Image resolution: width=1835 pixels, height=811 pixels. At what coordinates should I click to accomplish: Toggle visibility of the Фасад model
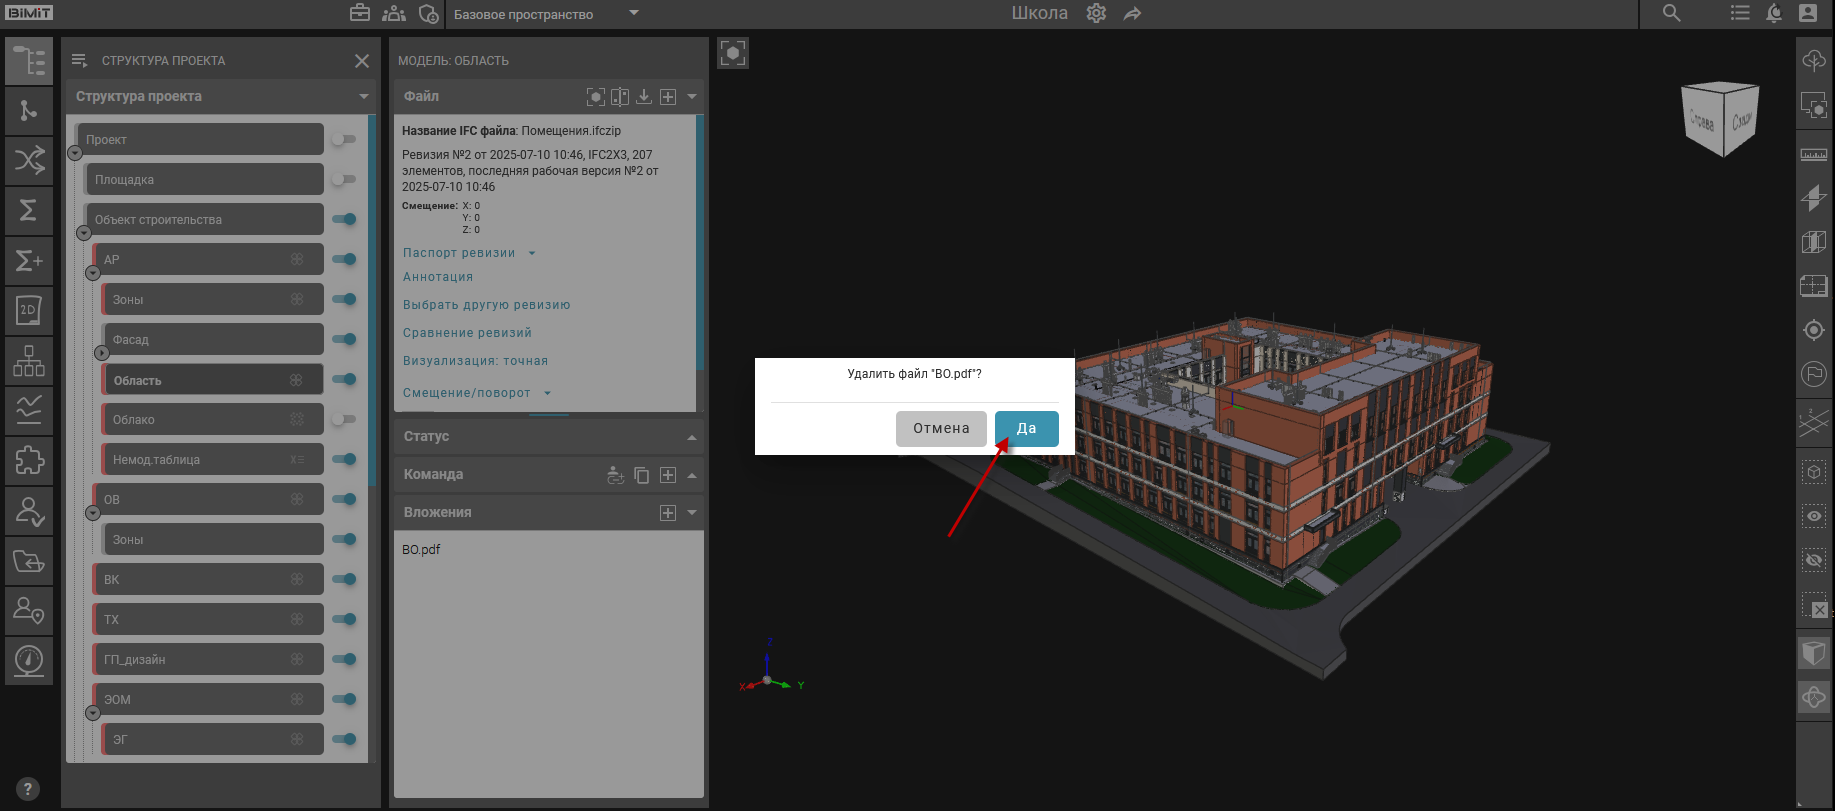[x=343, y=339]
